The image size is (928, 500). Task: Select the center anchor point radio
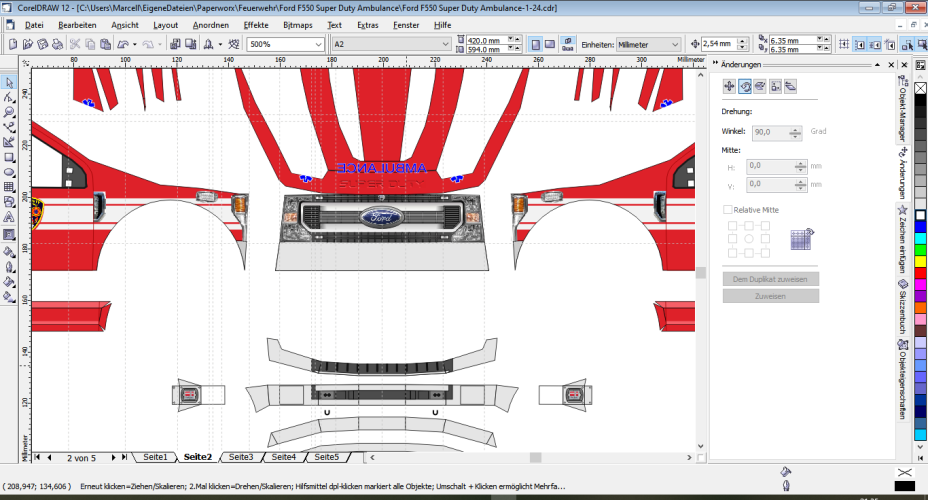(x=749, y=239)
